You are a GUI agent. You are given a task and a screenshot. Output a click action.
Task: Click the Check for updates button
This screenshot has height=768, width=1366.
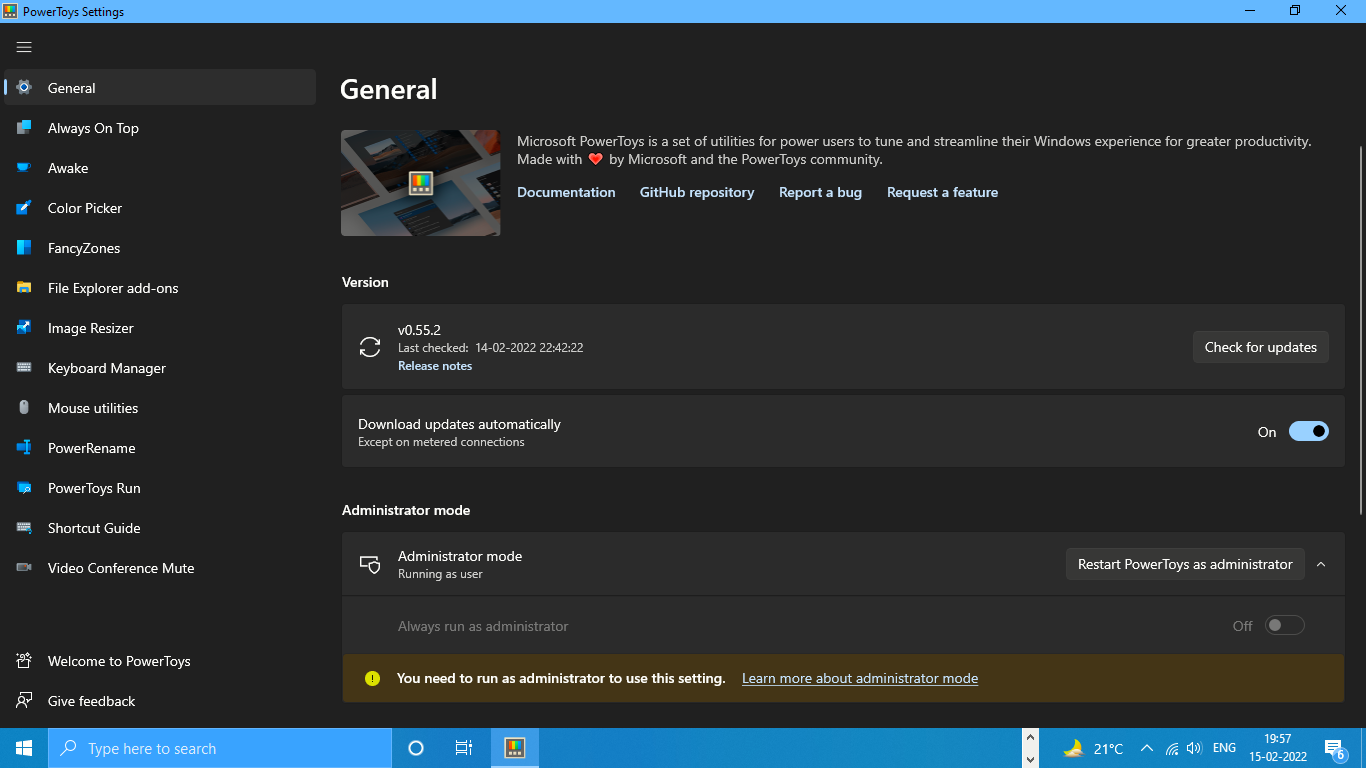pos(1260,347)
